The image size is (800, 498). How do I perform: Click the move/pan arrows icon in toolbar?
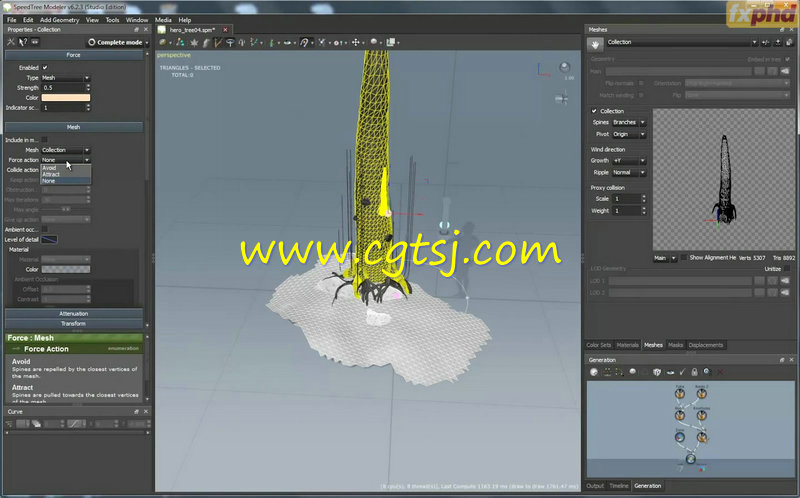pos(356,43)
